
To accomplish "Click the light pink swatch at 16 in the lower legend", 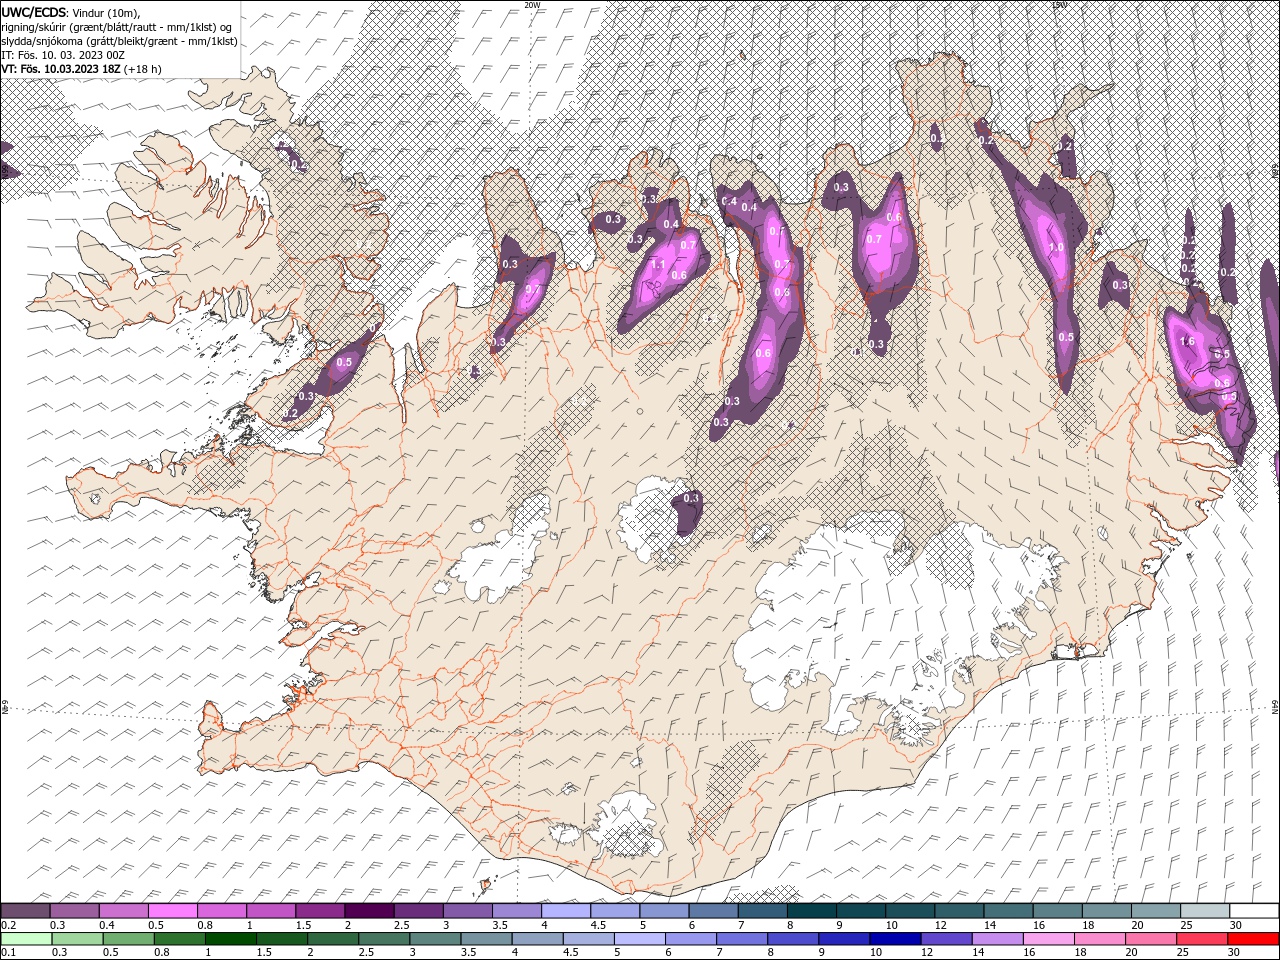I will [1048, 939].
